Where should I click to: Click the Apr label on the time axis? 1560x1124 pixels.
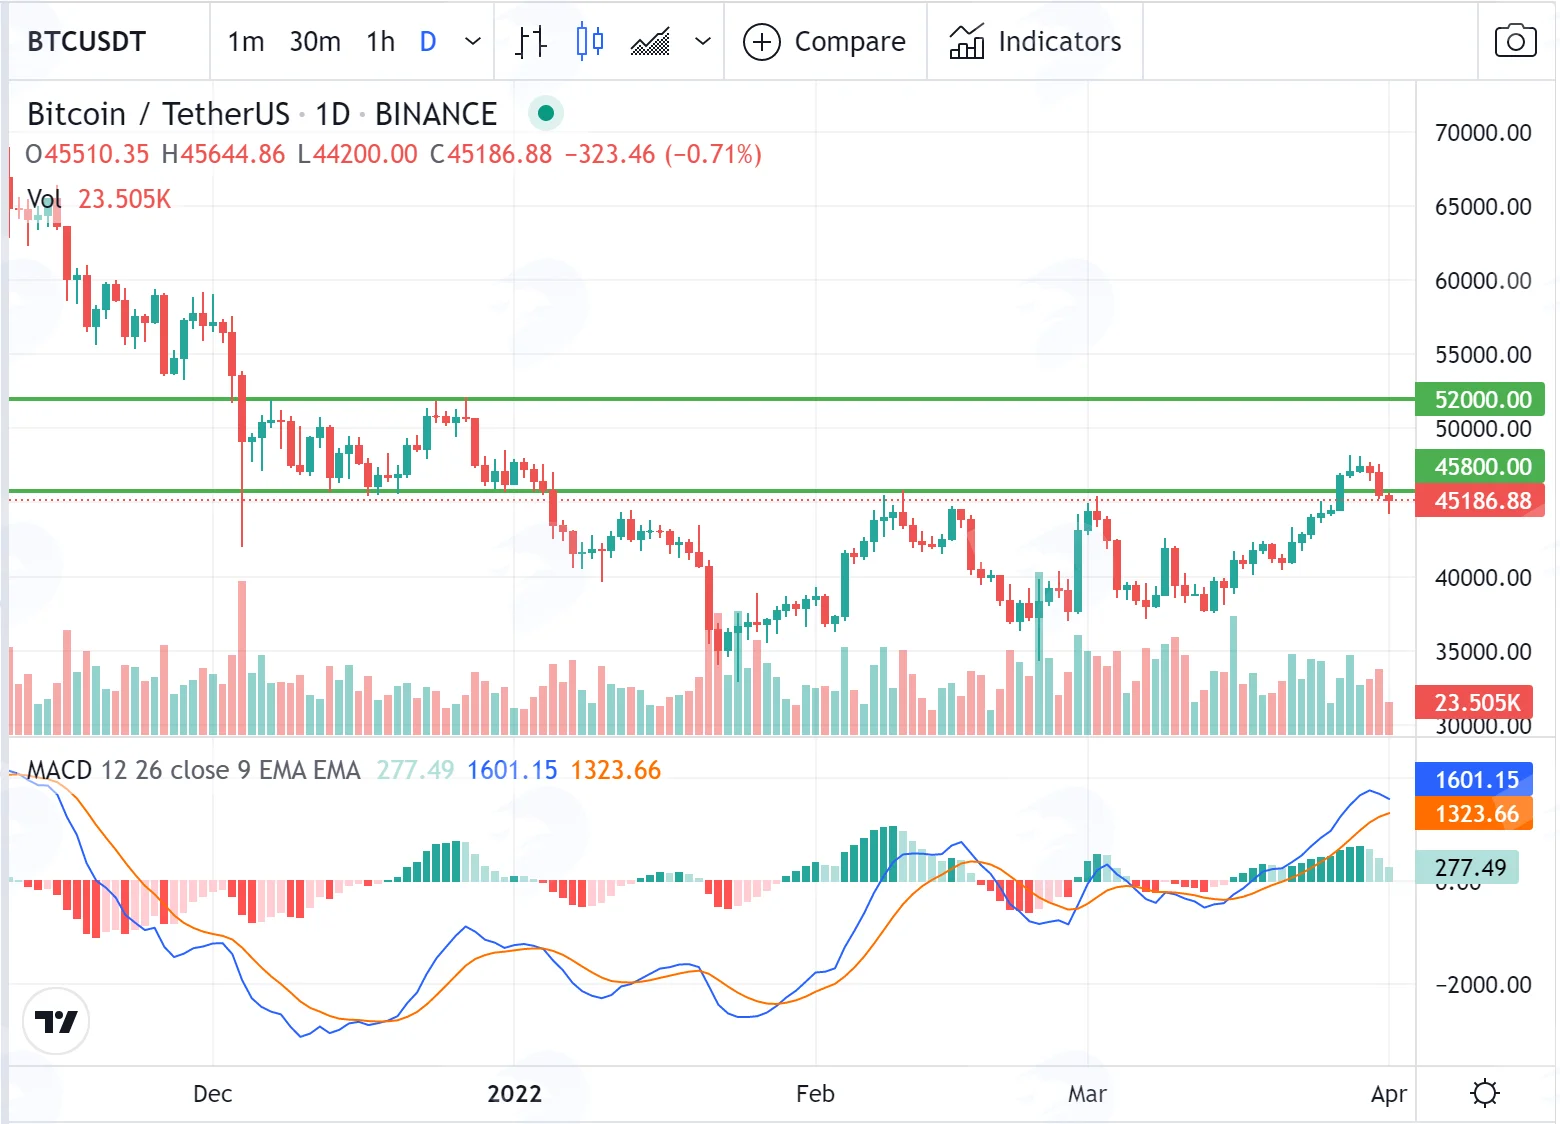pos(1388,1094)
